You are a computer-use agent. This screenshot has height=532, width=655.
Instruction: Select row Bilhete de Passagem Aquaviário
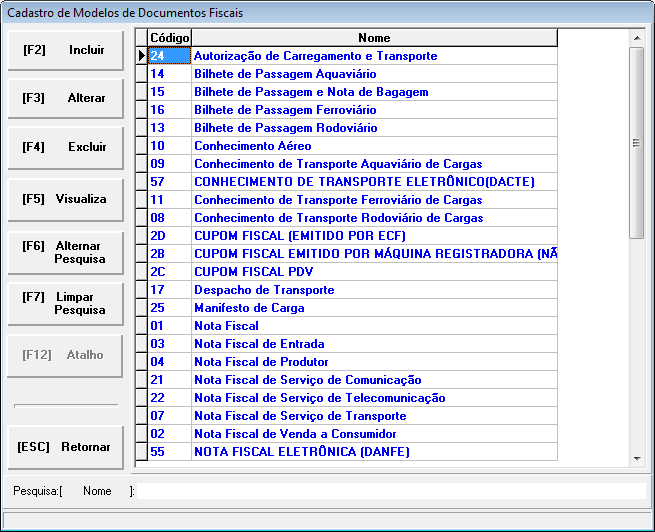[285, 74]
